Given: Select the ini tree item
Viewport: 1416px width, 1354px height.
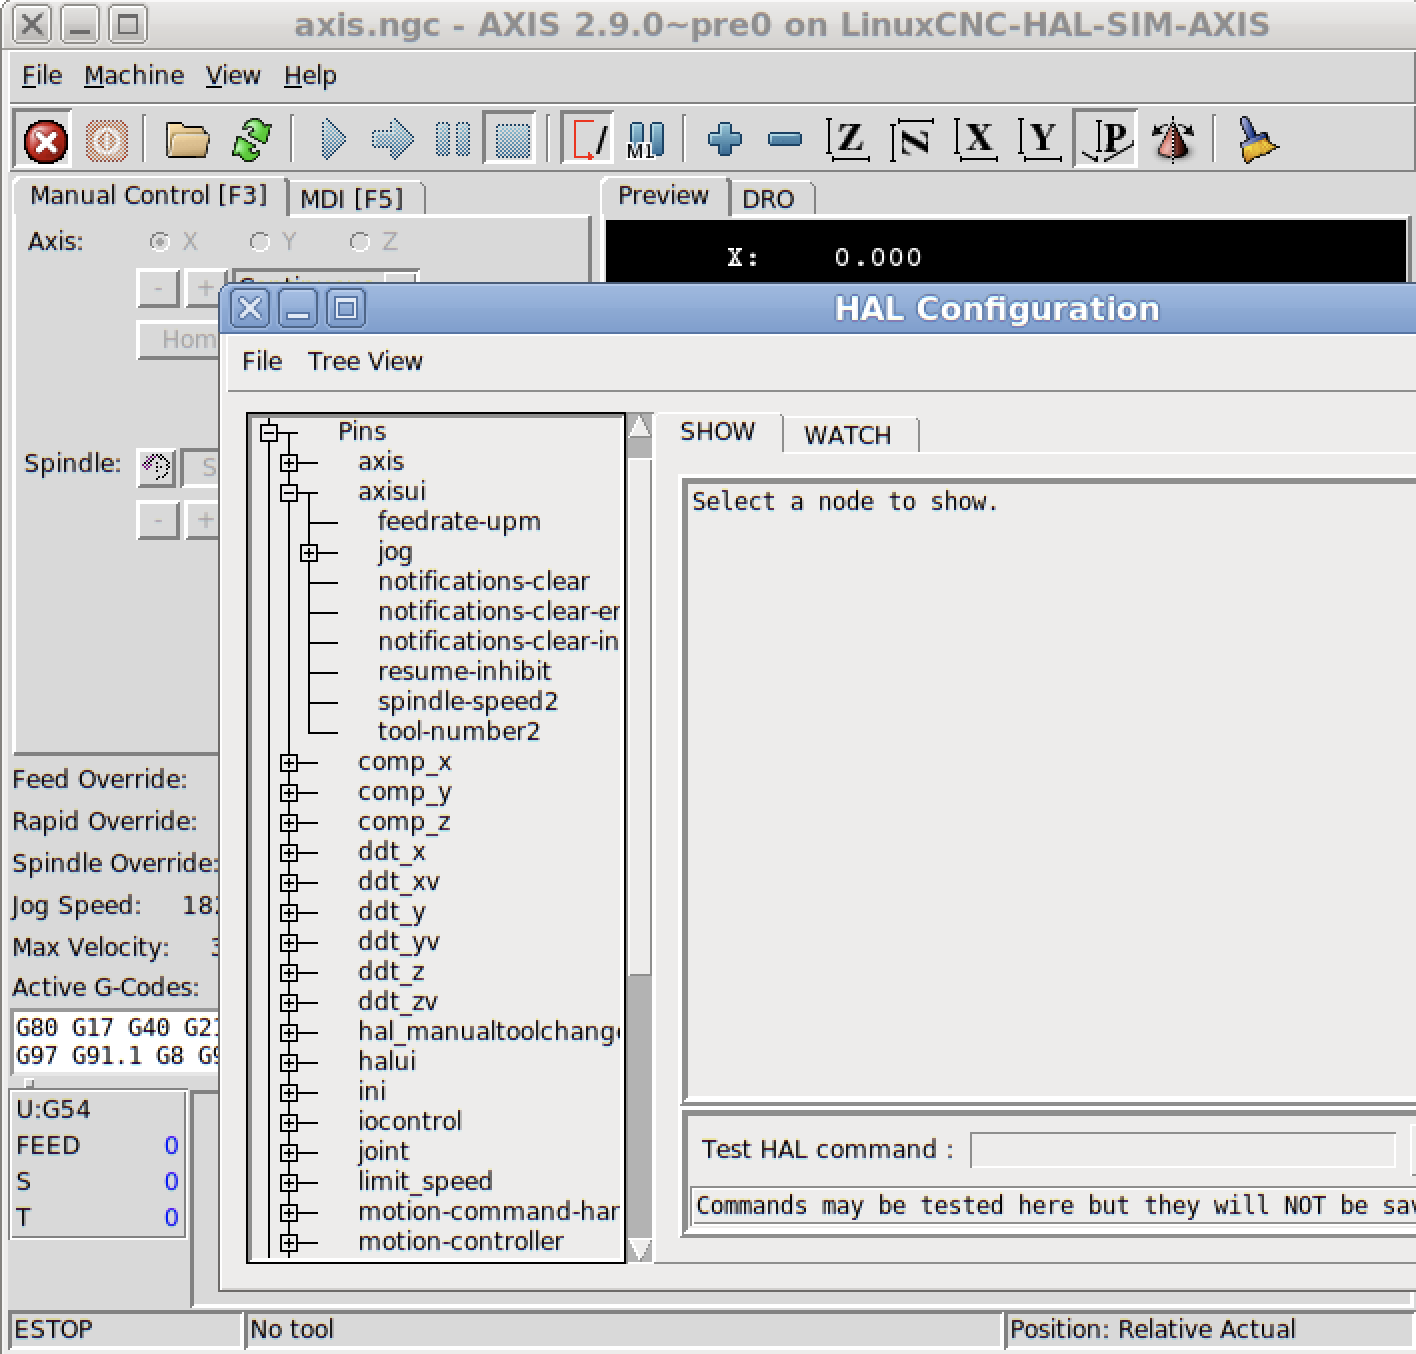Looking at the screenshot, I should (372, 1092).
